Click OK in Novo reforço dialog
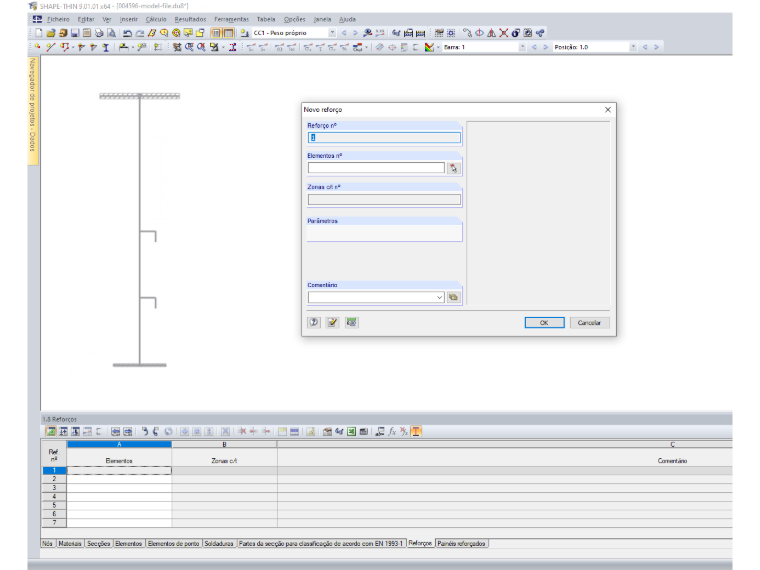Image resolution: width=760 pixels, height=570 pixels. pyautogui.click(x=544, y=322)
